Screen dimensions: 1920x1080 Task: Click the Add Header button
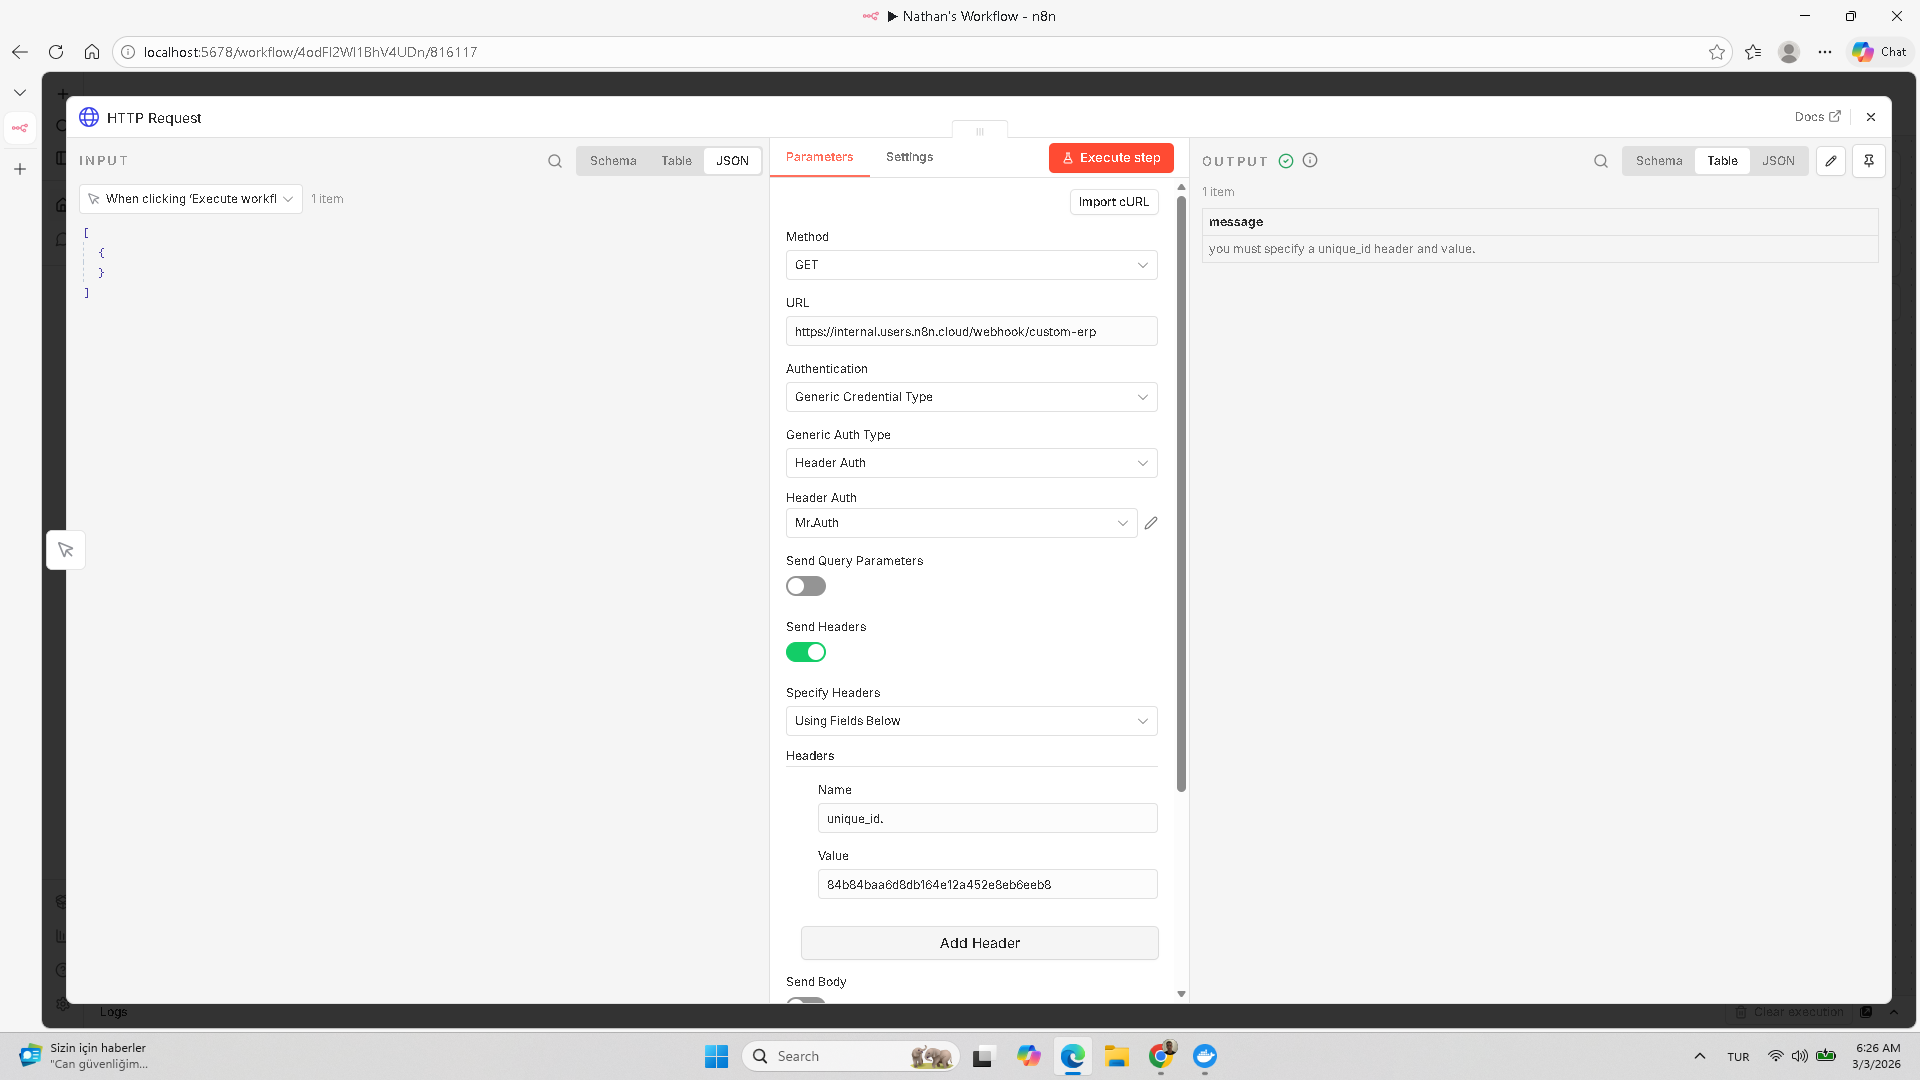point(979,943)
